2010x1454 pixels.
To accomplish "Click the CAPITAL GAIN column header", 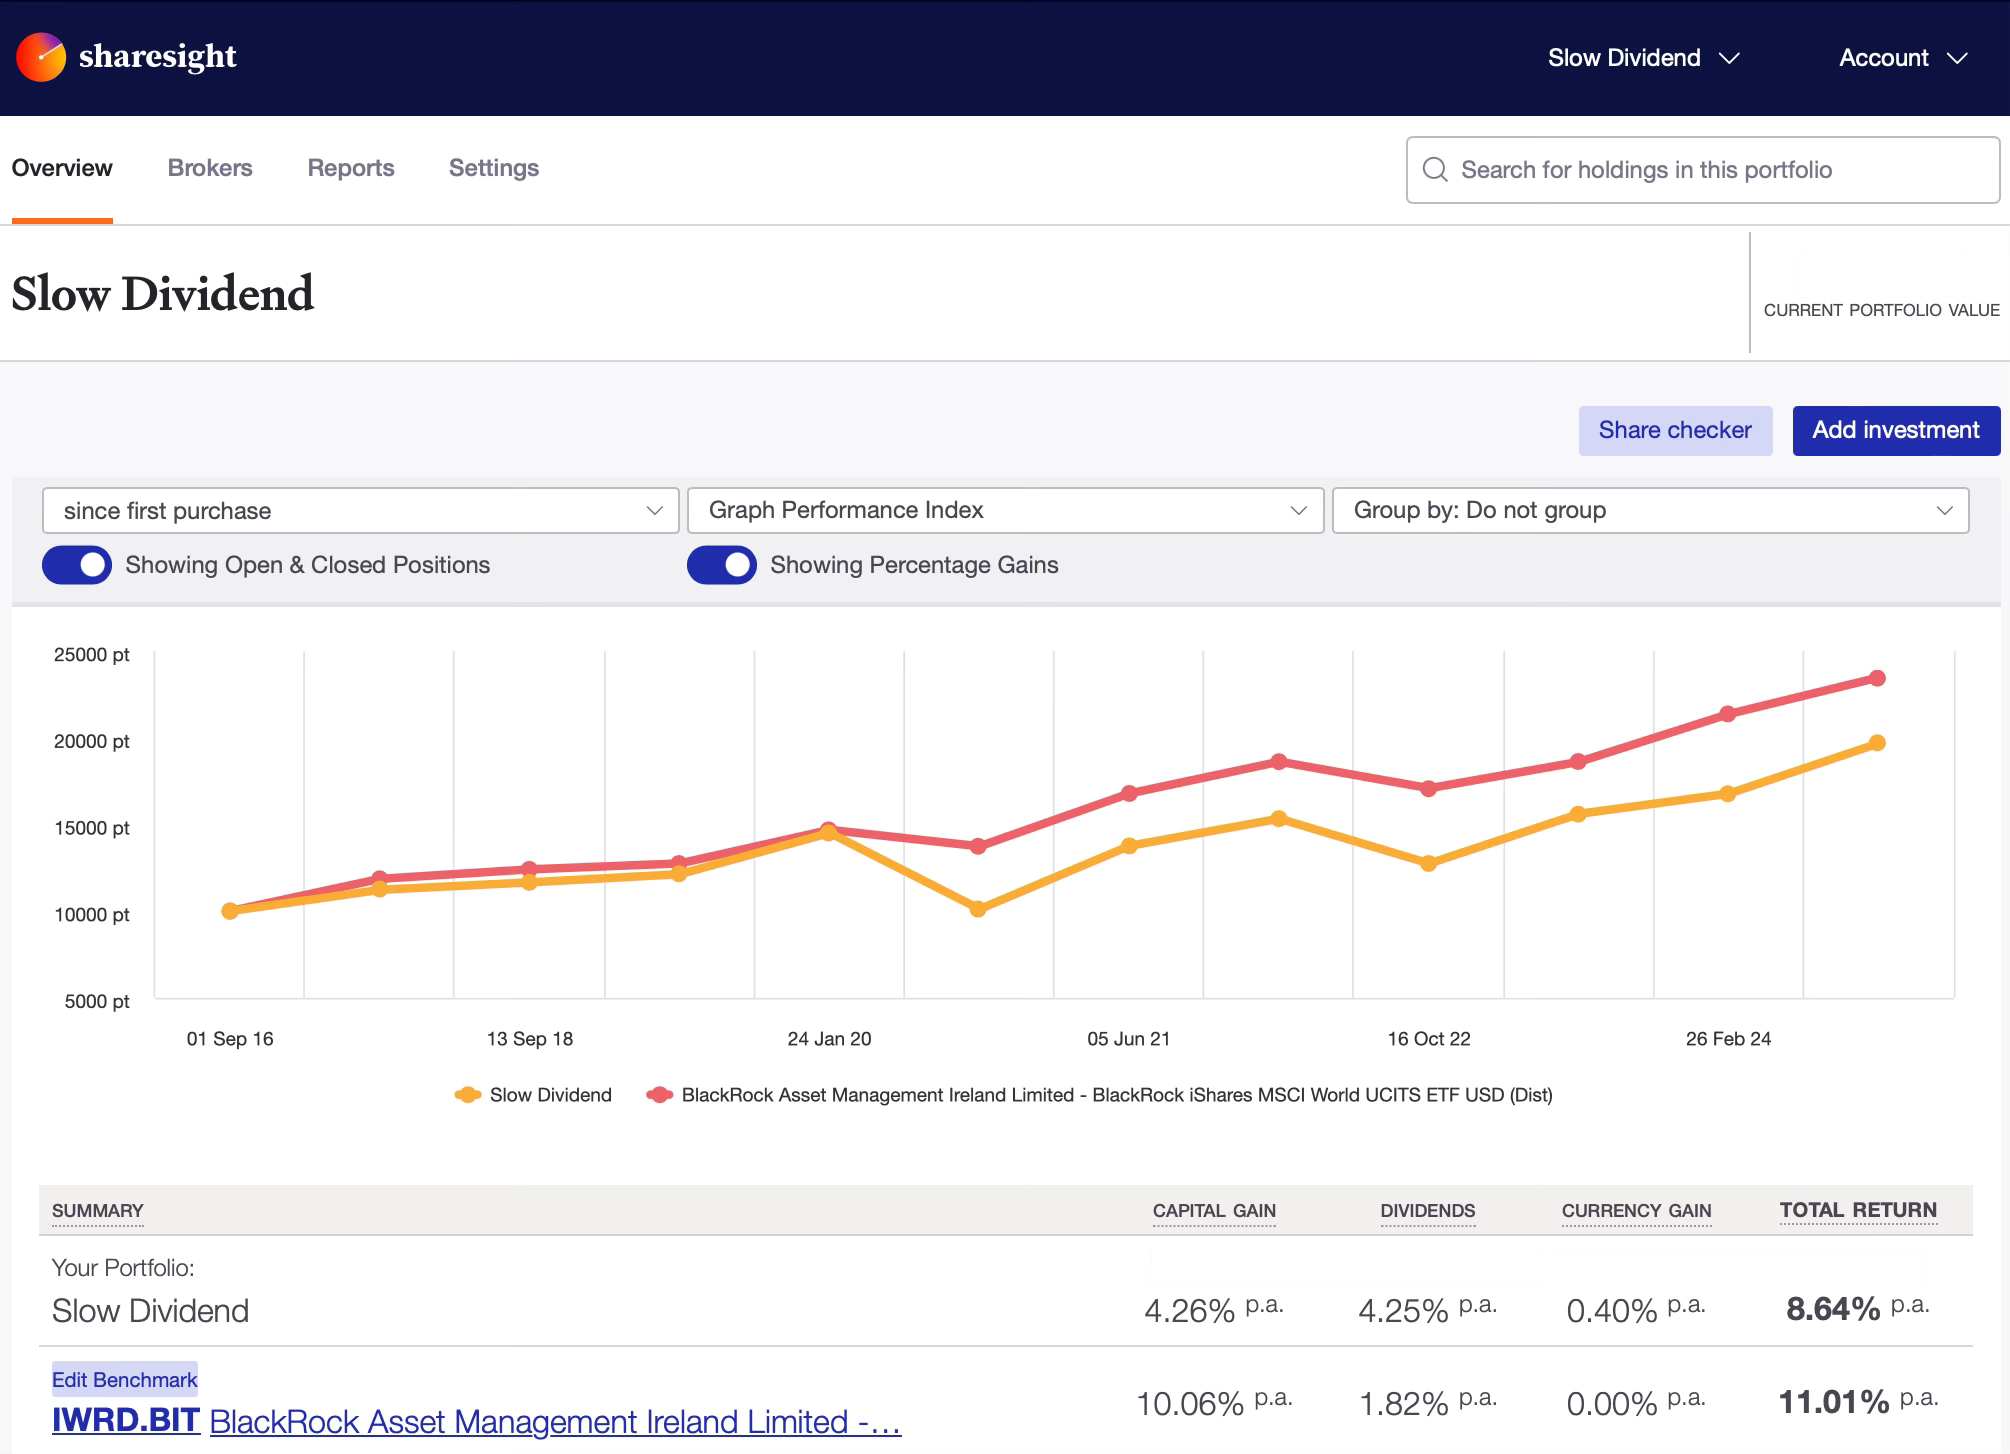I will (1214, 1211).
